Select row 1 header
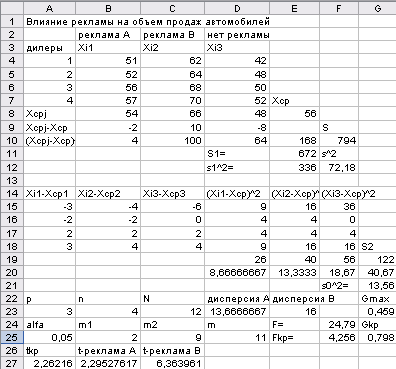396x369 pixels. [12, 22]
